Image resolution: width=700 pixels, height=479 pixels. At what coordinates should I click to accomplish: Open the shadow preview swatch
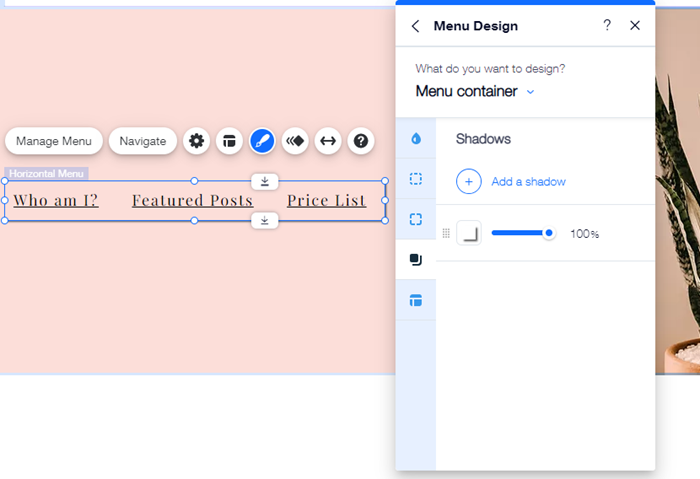(x=469, y=233)
